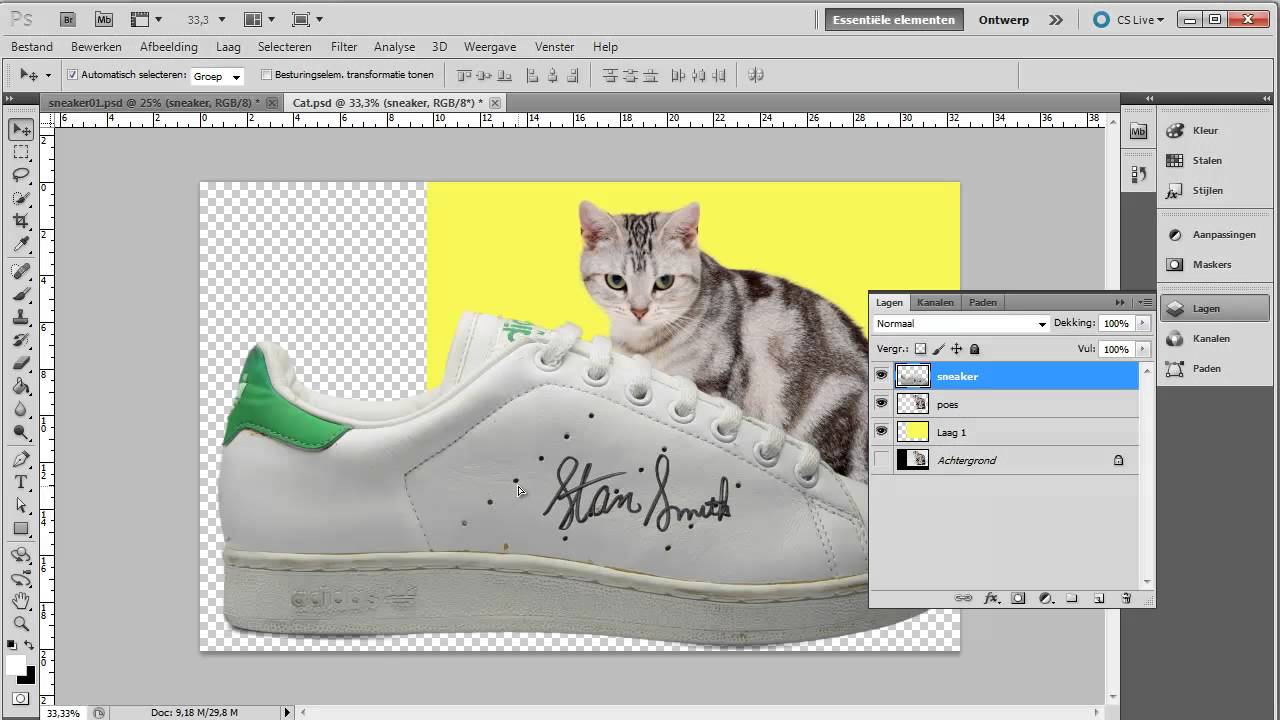
Task: Choose the Ontwerp workspace
Action: (x=1004, y=20)
